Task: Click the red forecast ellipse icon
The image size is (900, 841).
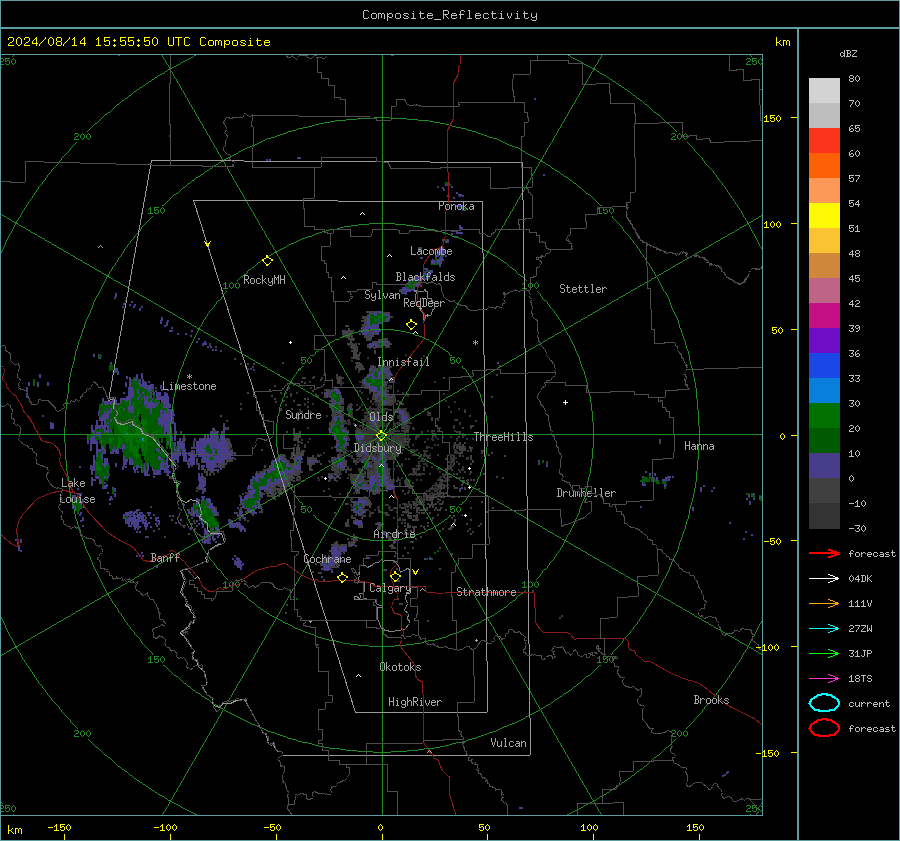Action: click(824, 728)
